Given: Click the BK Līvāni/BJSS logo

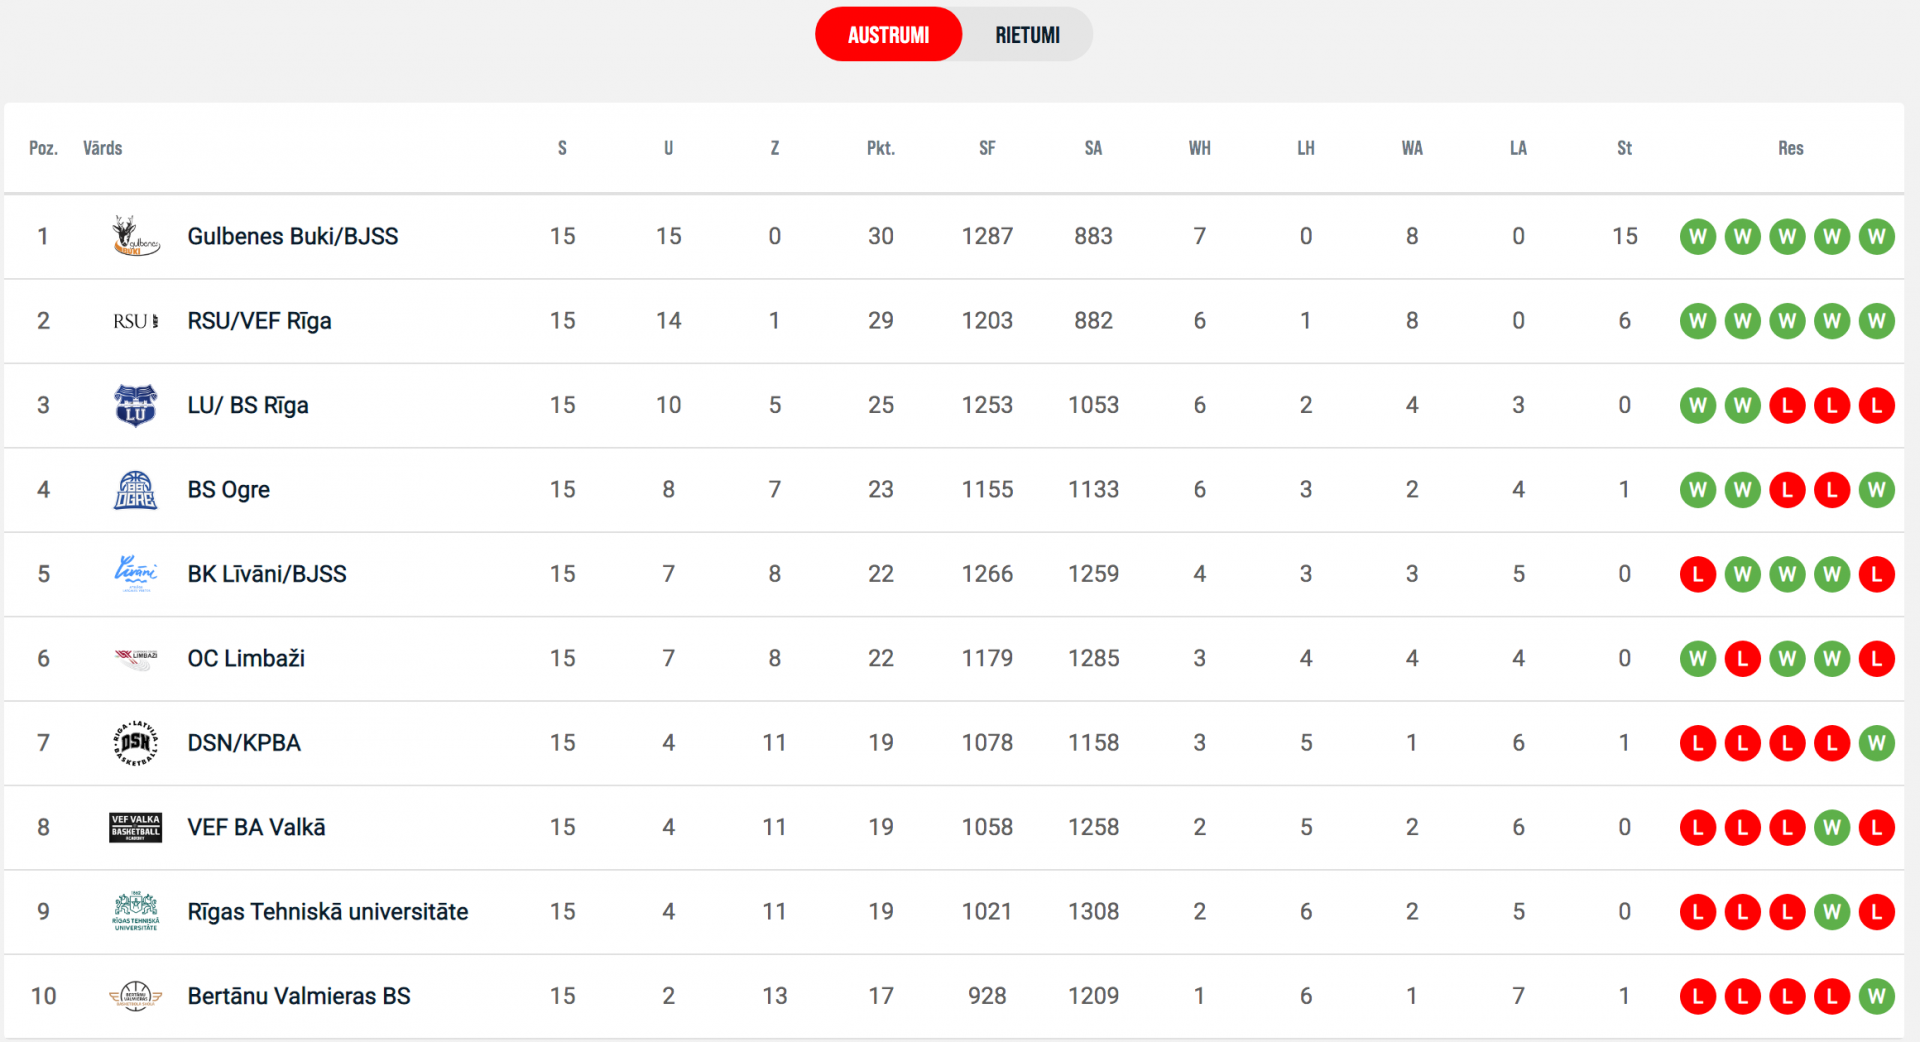Looking at the screenshot, I should click(135, 574).
